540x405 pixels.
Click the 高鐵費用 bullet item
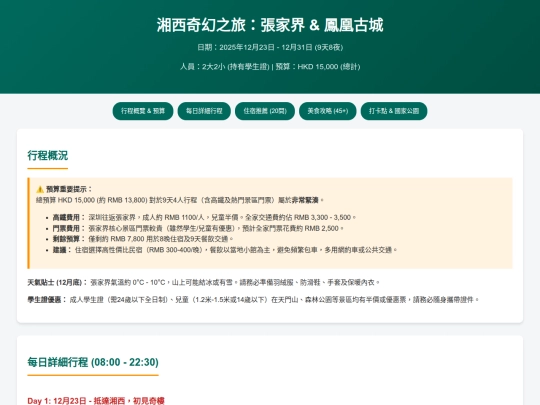click(204, 217)
